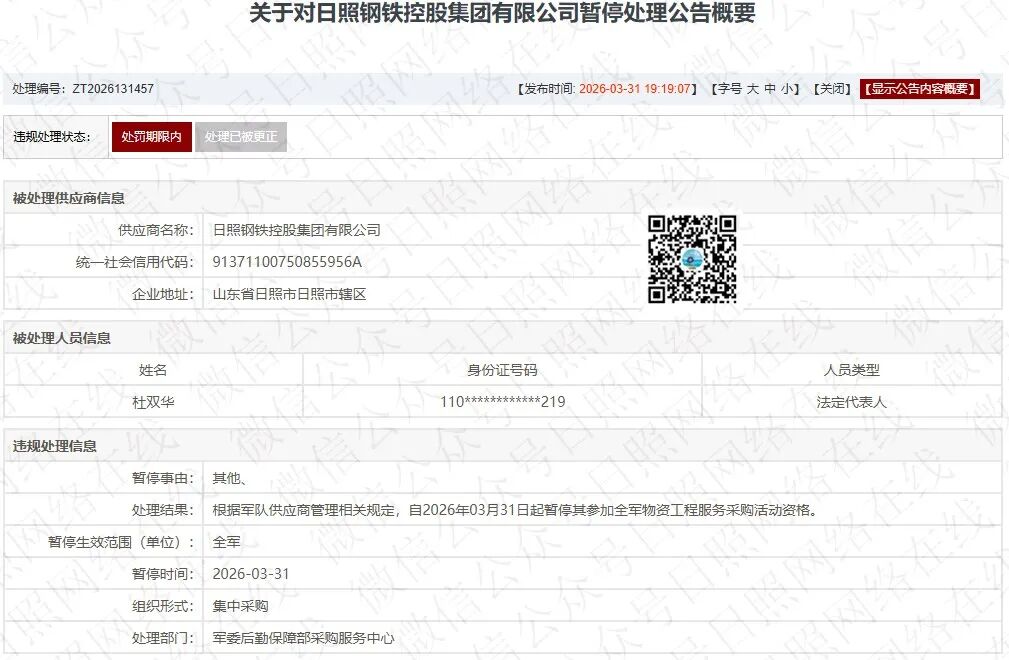Click the 人员类型 column header
The image size is (1009, 660).
pos(851,370)
